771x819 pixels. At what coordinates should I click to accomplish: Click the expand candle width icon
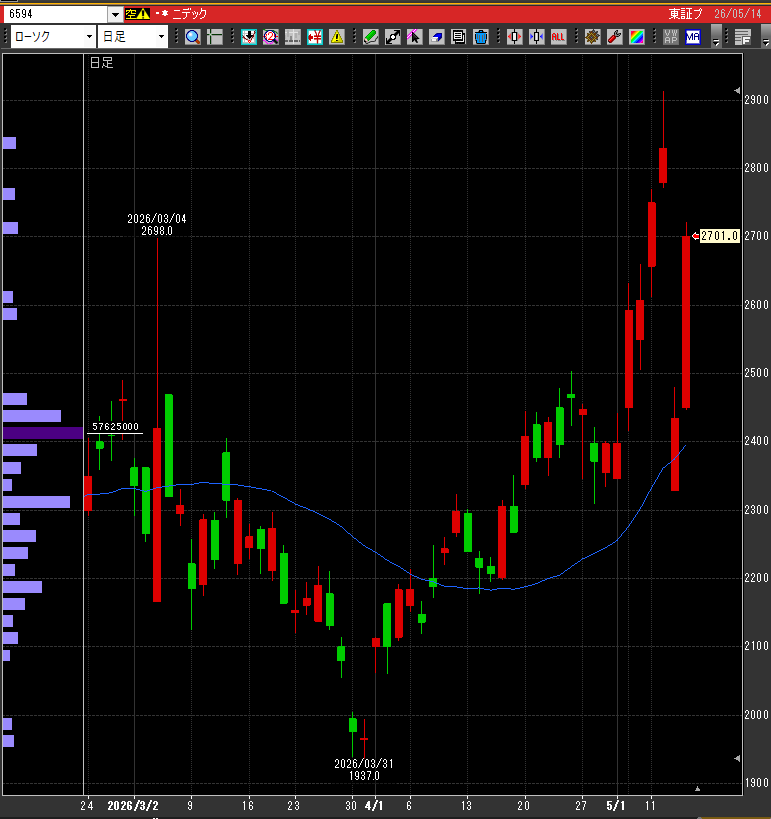tap(515, 37)
